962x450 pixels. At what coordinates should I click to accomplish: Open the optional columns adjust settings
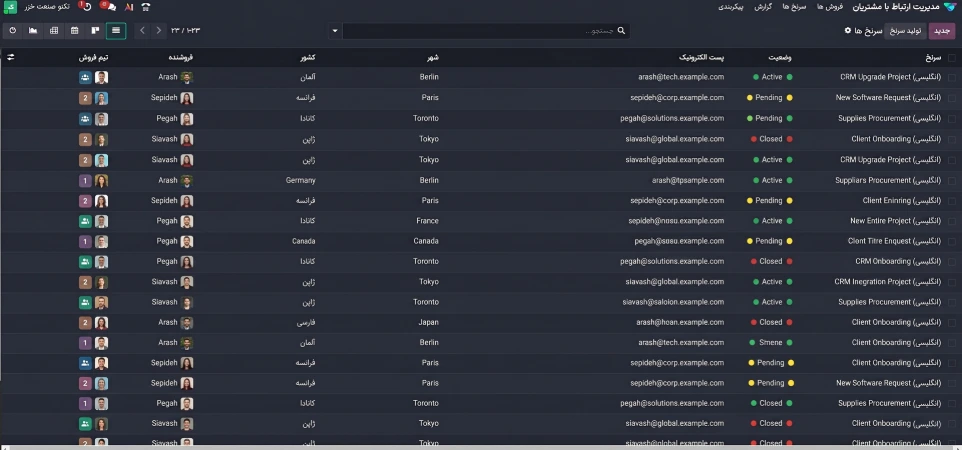coord(10,57)
